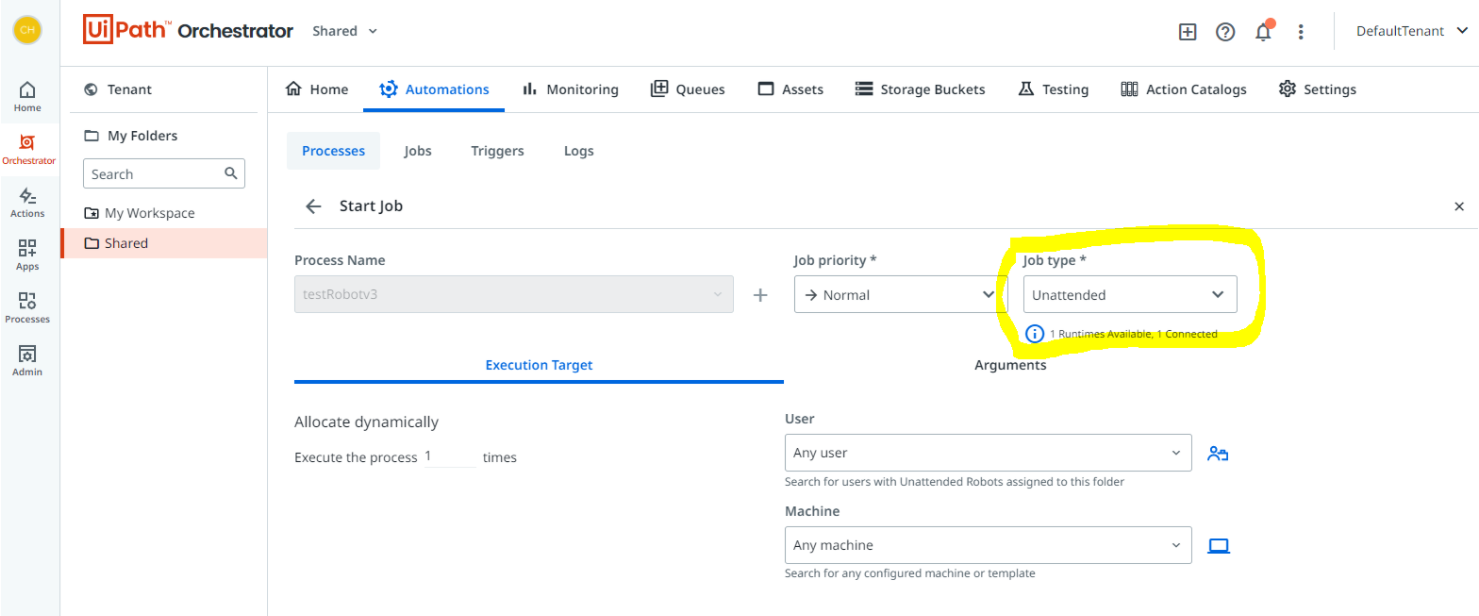Select My Workspace folder

coord(149,213)
